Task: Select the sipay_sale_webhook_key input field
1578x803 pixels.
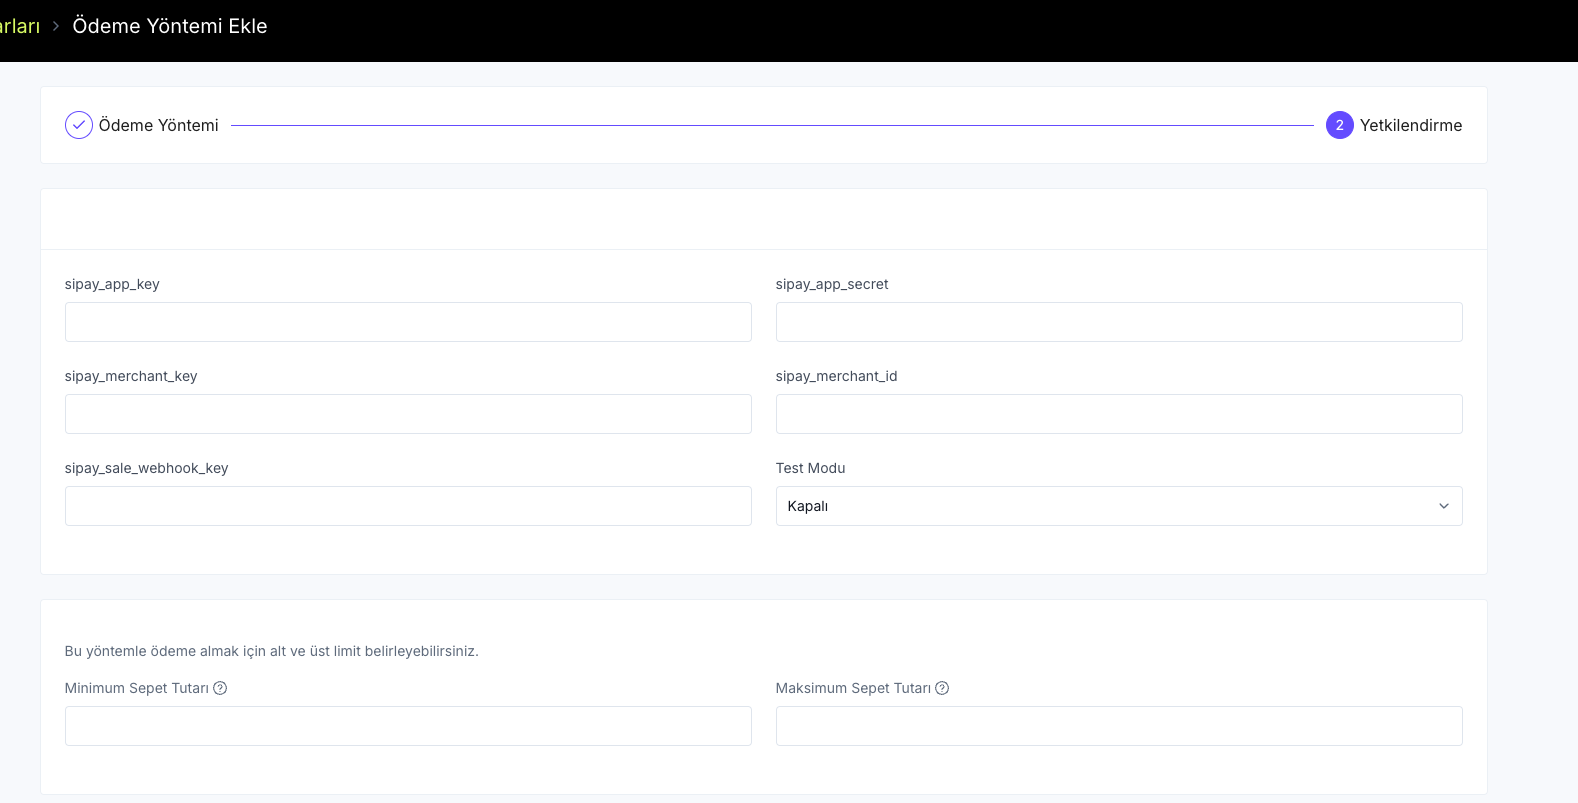Action: pyautogui.click(x=408, y=506)
